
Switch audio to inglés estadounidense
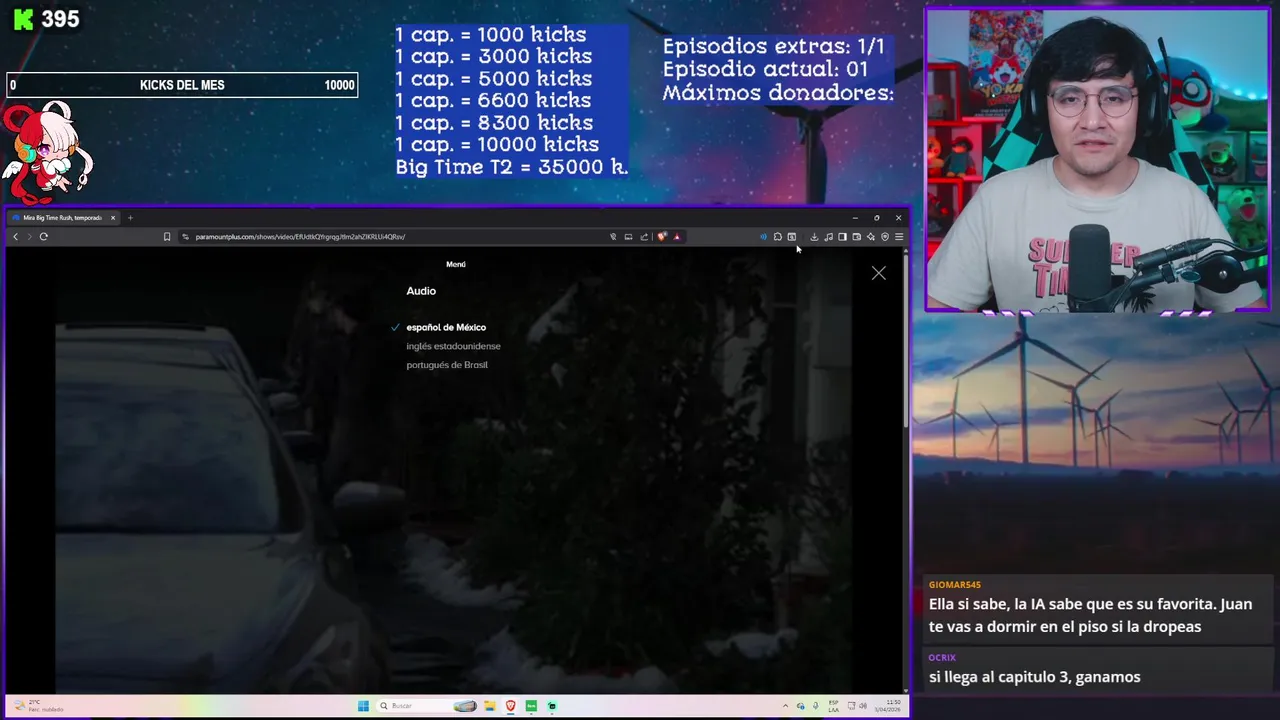click(453, 346)
